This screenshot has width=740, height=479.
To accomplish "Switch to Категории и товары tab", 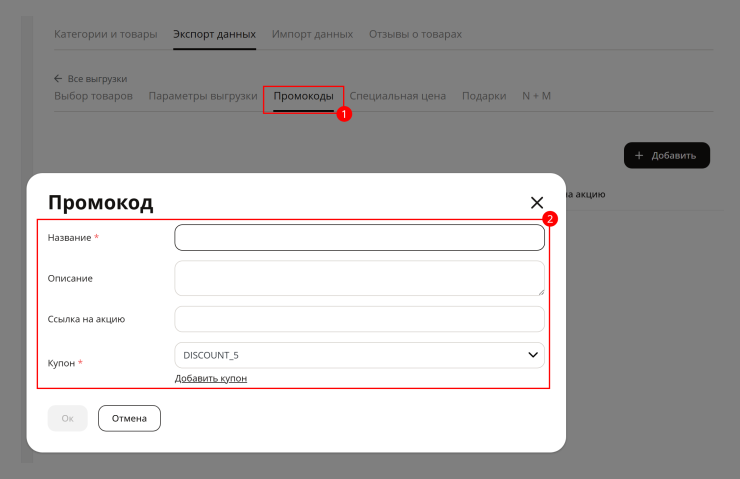I will (106, 34).
